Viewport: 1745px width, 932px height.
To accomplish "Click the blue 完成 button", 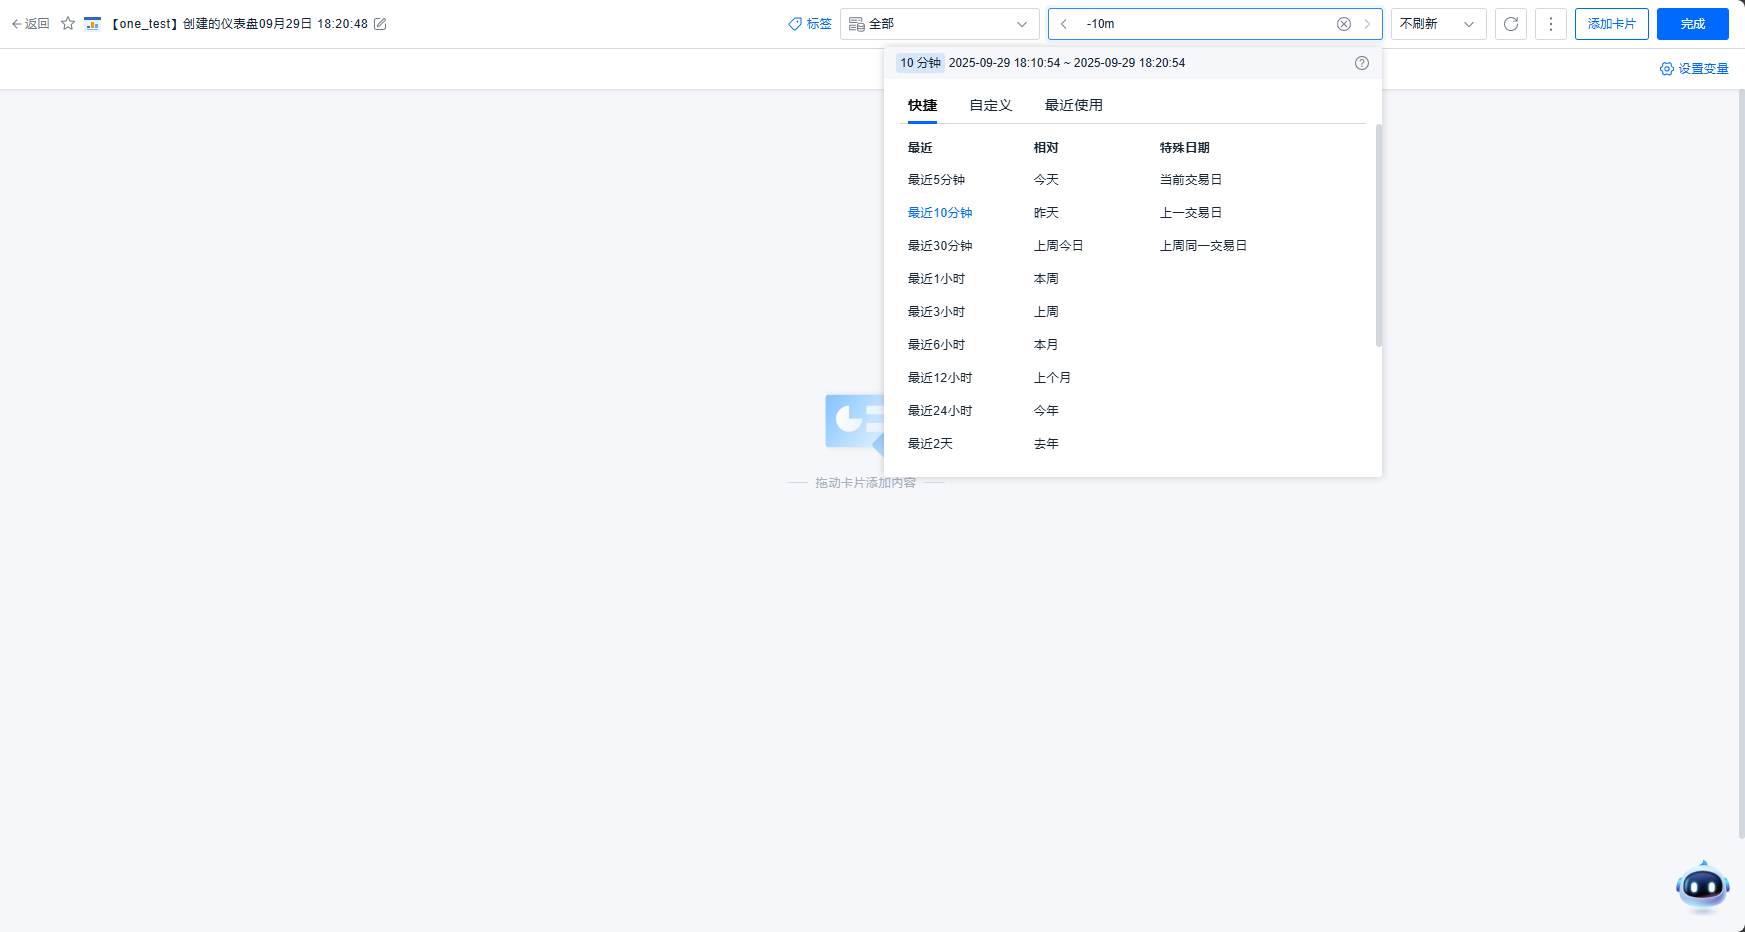I will pyautogui.click(x=1692, y=24).
